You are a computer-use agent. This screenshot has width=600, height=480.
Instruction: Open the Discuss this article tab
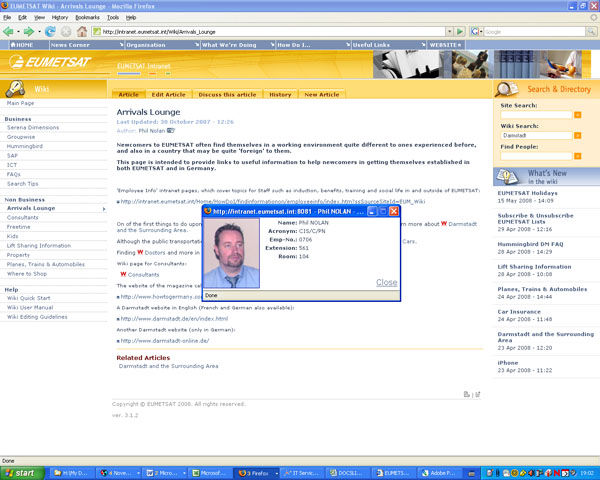tap(227, 94)
